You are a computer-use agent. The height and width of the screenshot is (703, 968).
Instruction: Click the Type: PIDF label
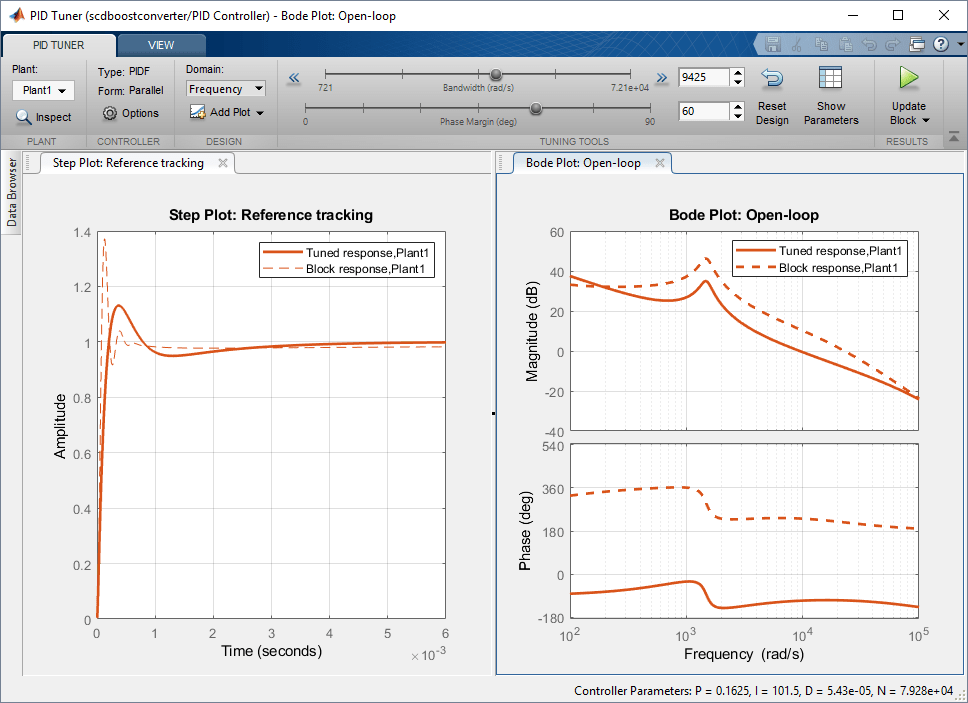(123, 72)
